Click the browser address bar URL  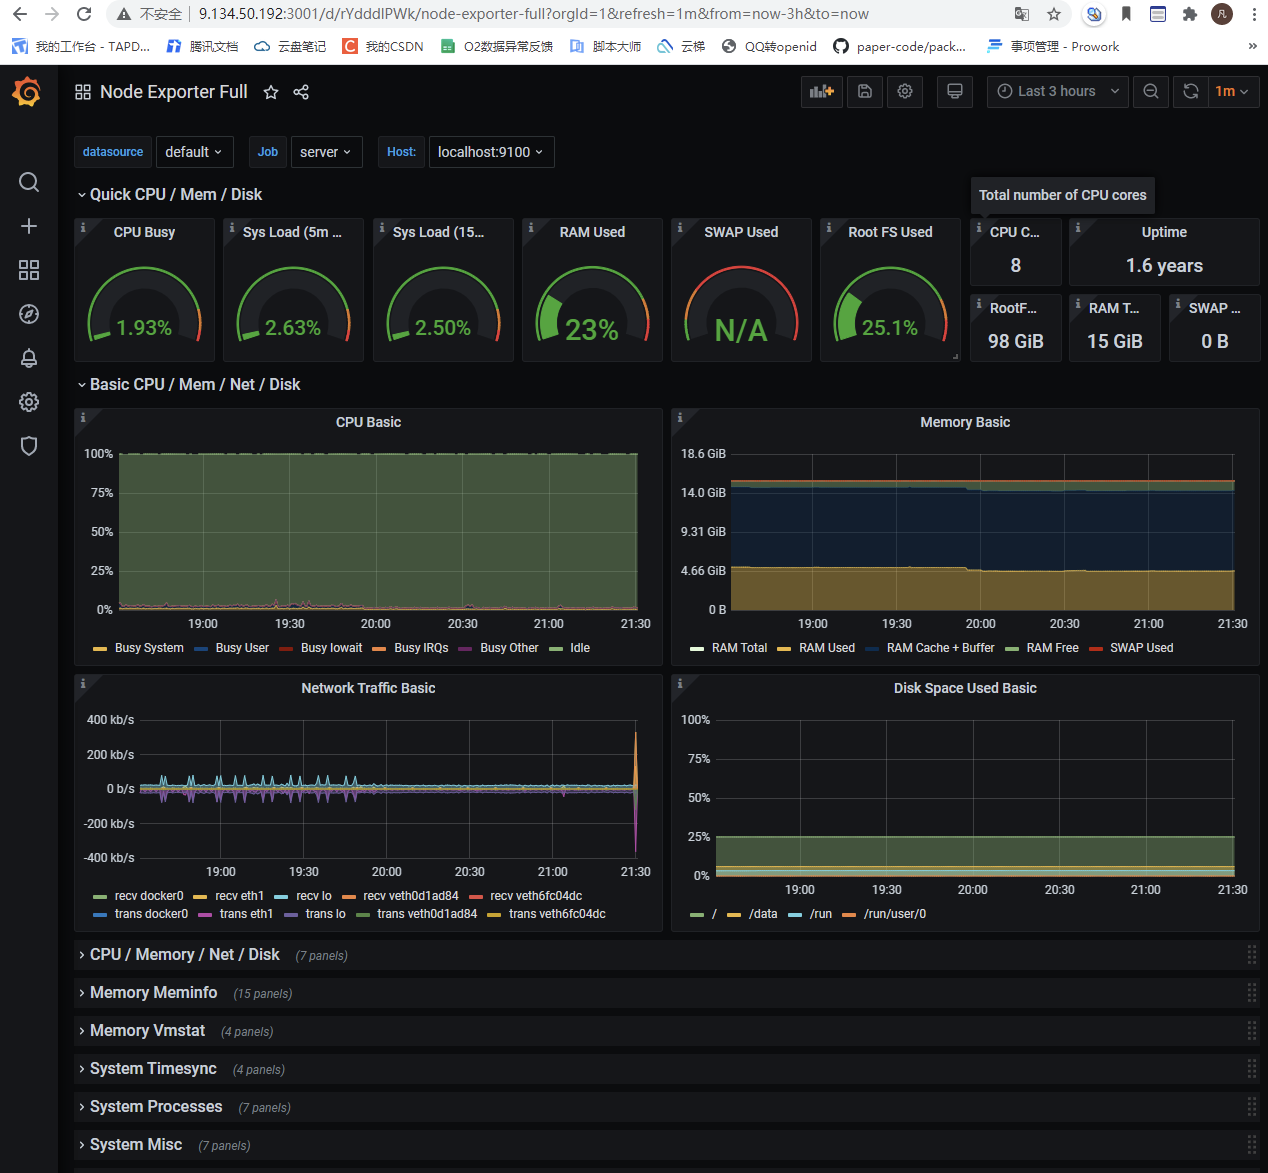[533, 14]
